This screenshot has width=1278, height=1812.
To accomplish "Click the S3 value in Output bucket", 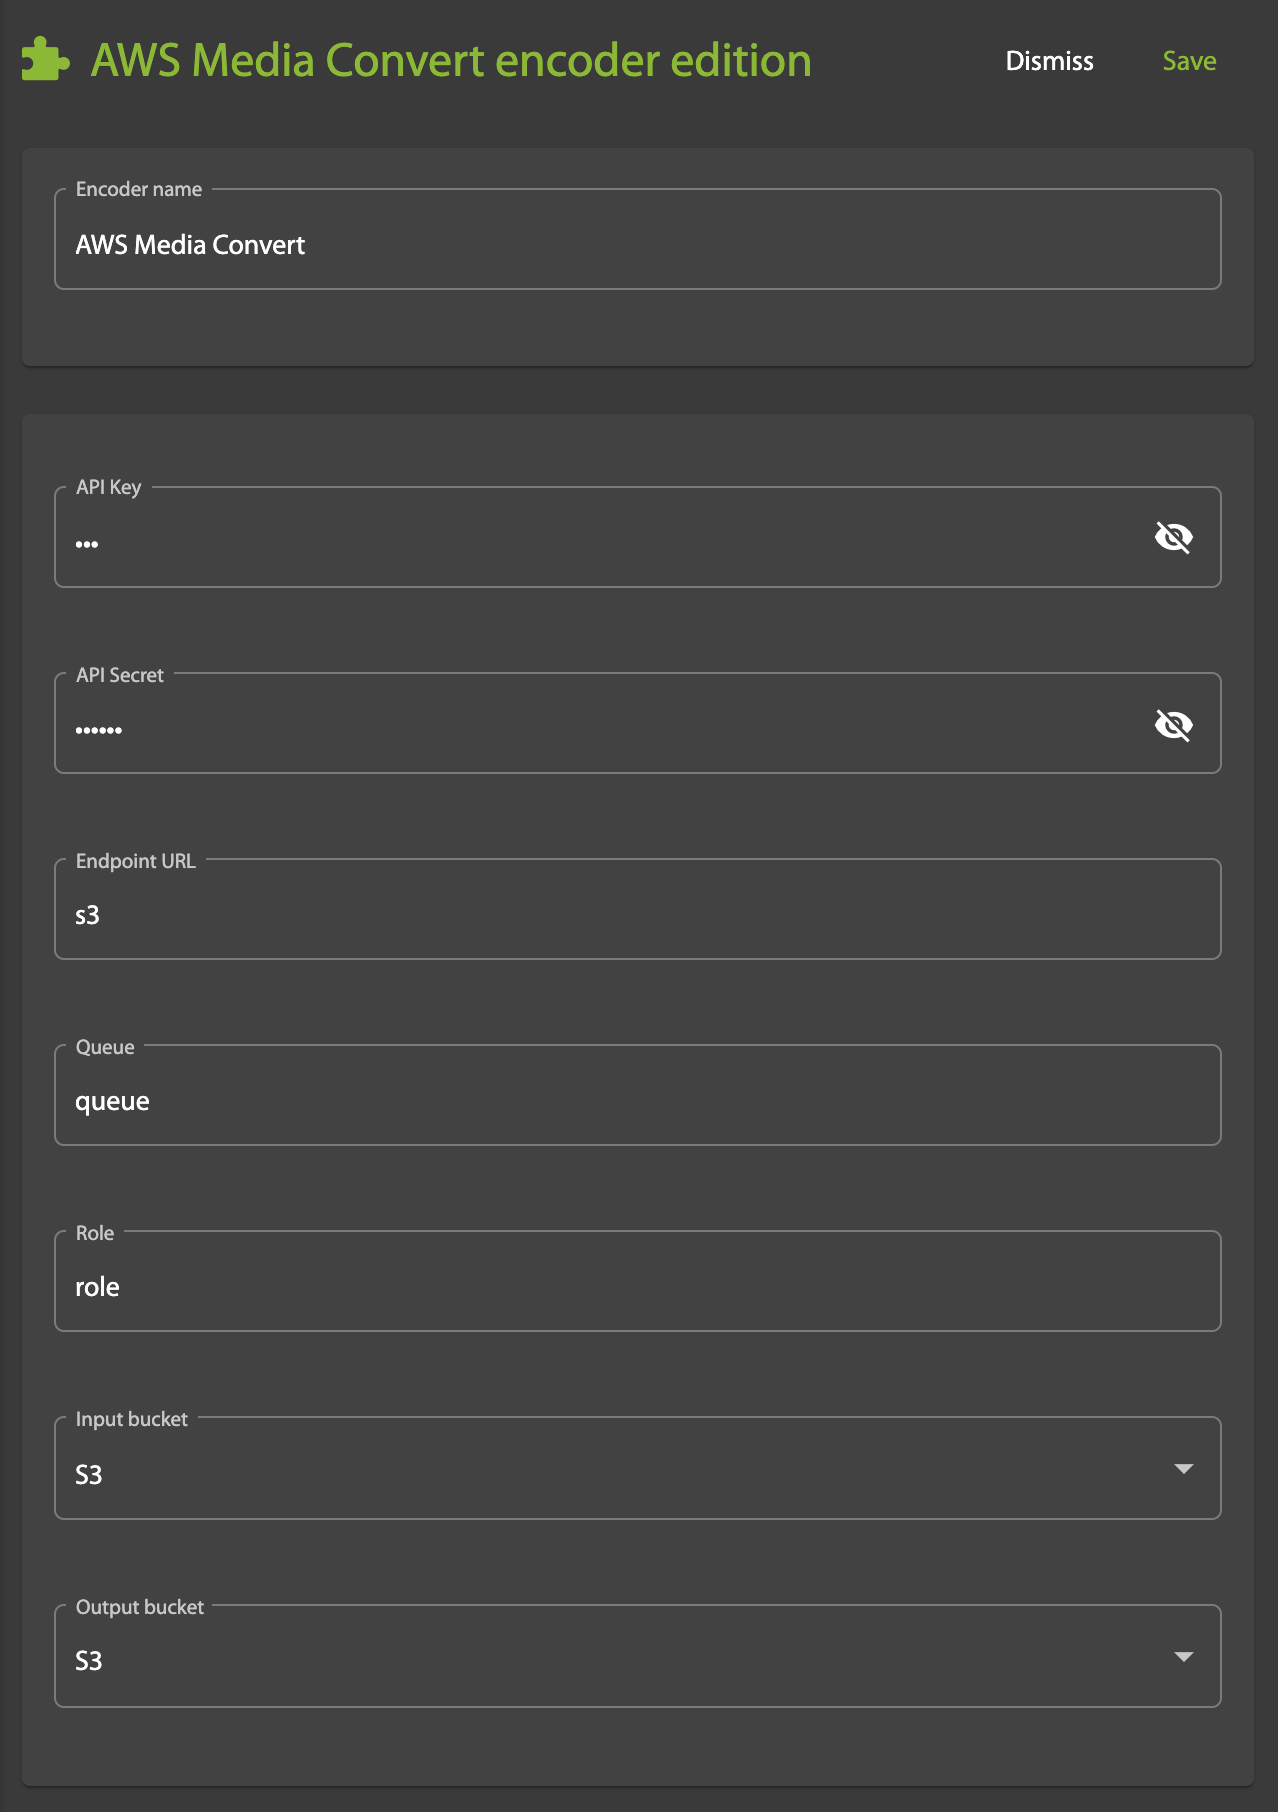I will tap(89, 1661).
